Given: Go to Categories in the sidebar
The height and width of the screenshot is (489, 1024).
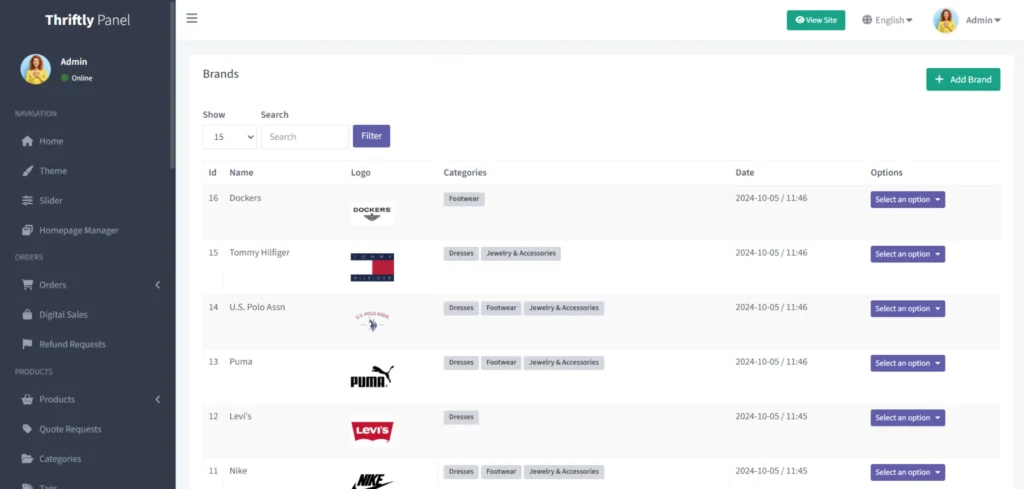Looking at the screenshot, I should click(60, 459).
